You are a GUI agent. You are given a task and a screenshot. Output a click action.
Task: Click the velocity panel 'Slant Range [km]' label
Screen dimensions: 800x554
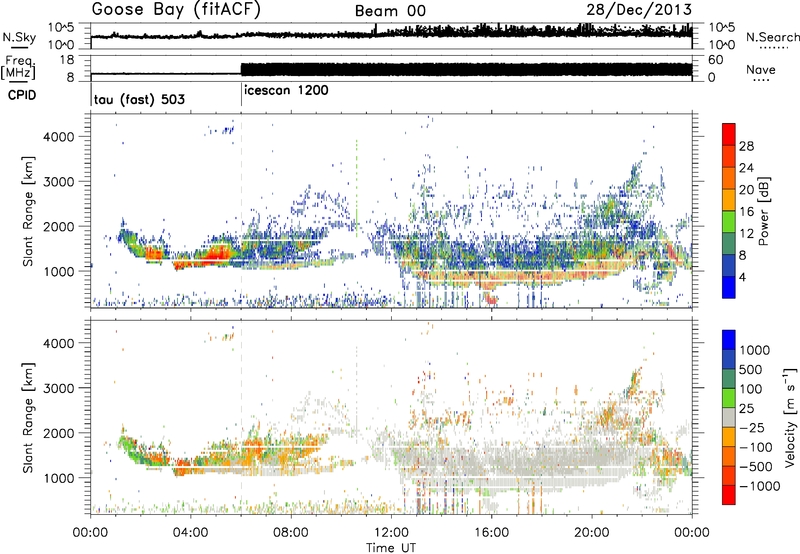pos(28,418)
